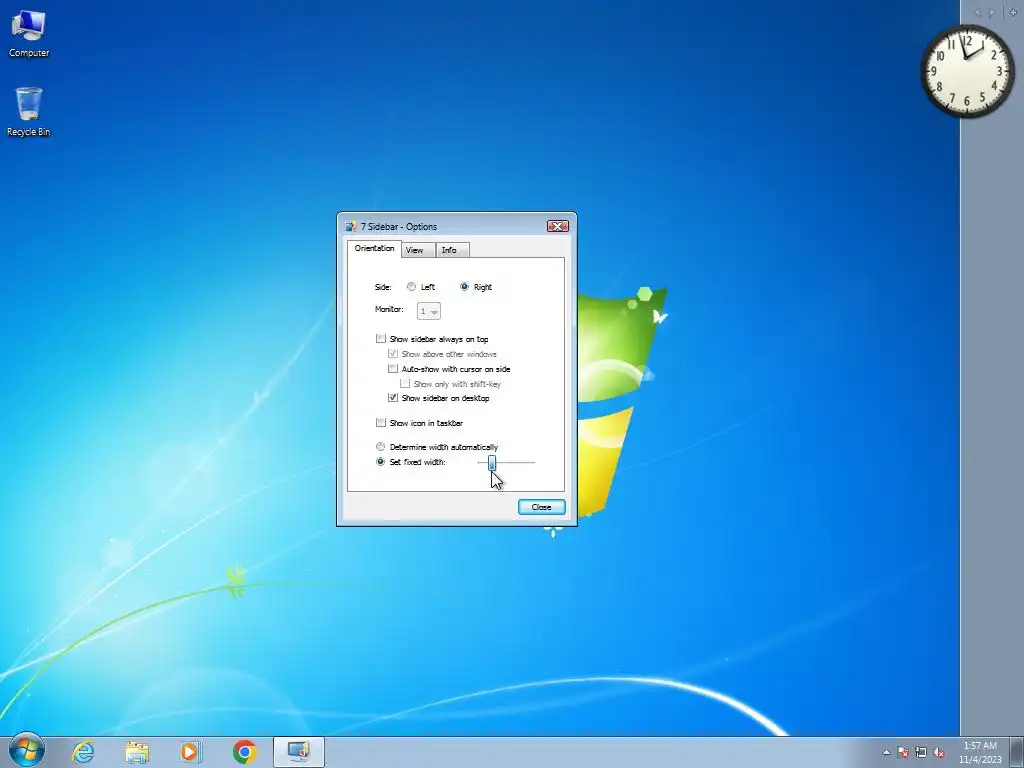
Task: Open the Computer desktop icon
Action: [29, 33]
